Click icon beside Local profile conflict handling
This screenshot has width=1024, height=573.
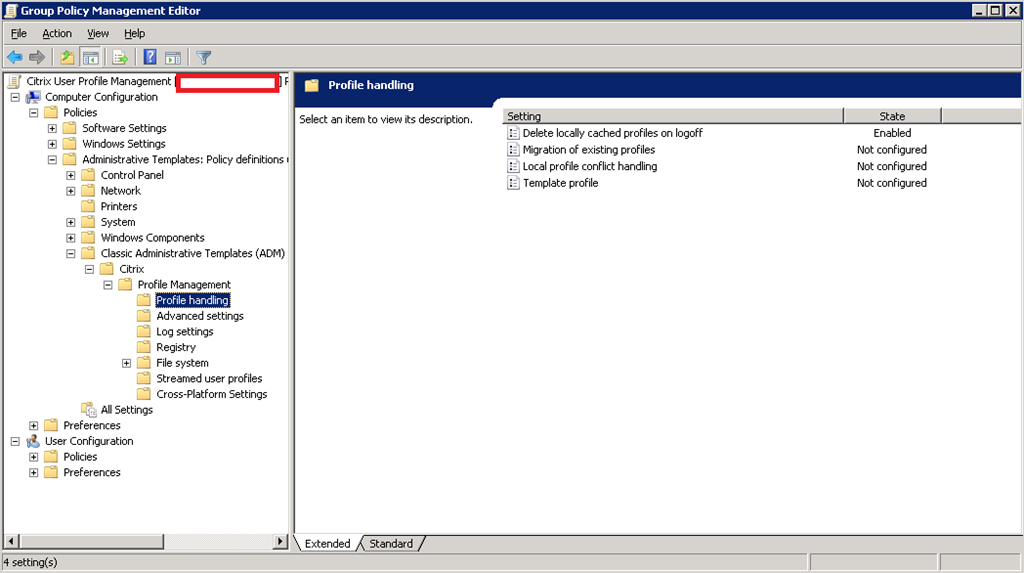(x=513, y=166)
